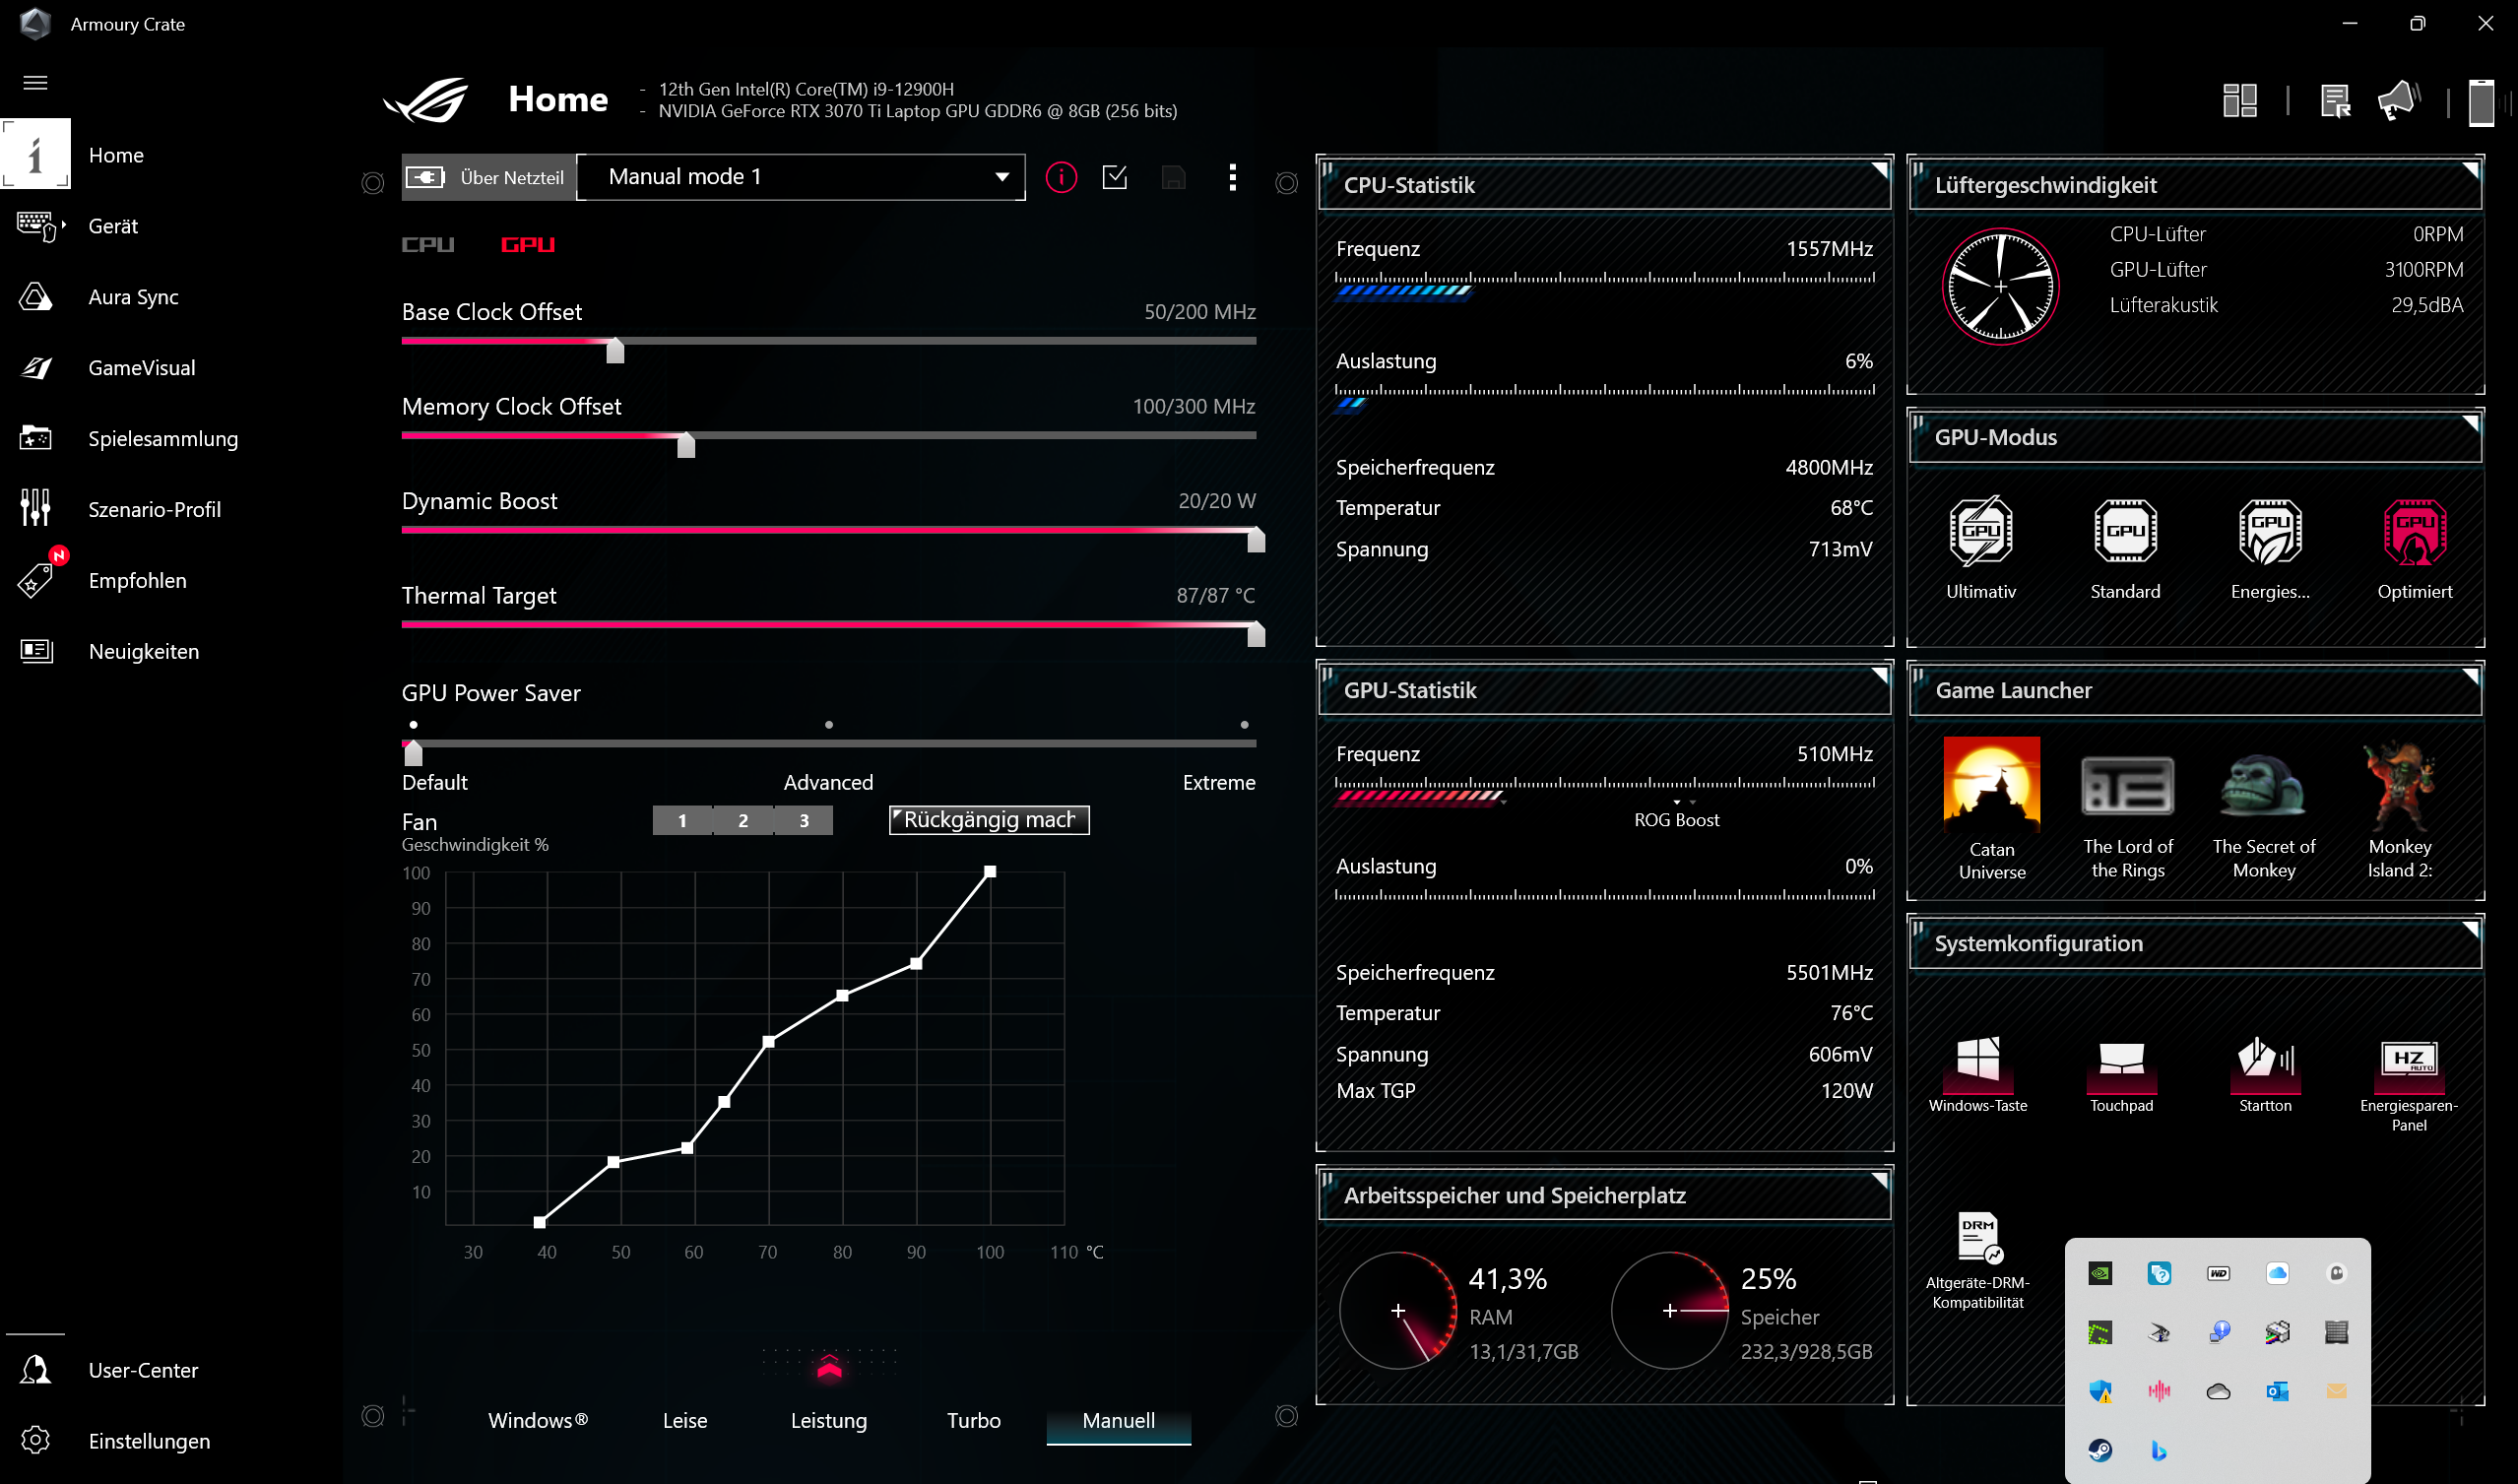Select the Ultimativ GPU mode icon
2518x1484 pixels.
1980,531
